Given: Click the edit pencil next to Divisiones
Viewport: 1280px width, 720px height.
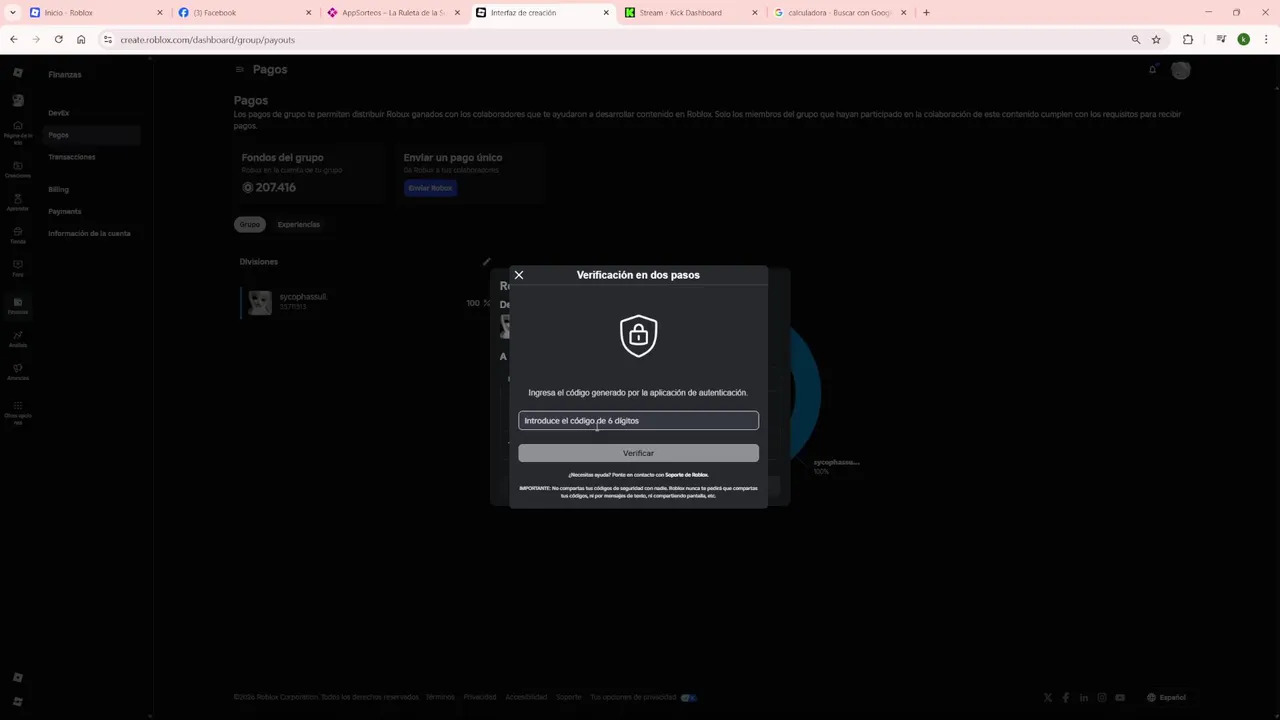Looking at the screenshot, I should 486,262.
